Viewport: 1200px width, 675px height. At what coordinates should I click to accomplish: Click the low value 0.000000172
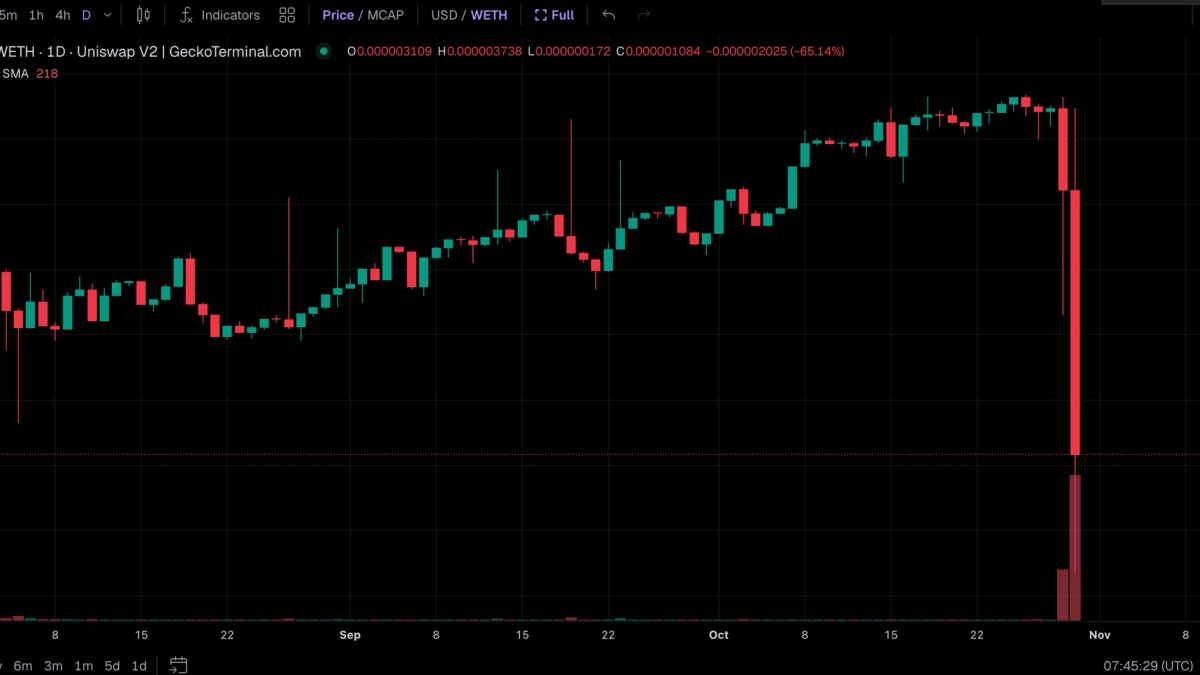pos(573,51)
